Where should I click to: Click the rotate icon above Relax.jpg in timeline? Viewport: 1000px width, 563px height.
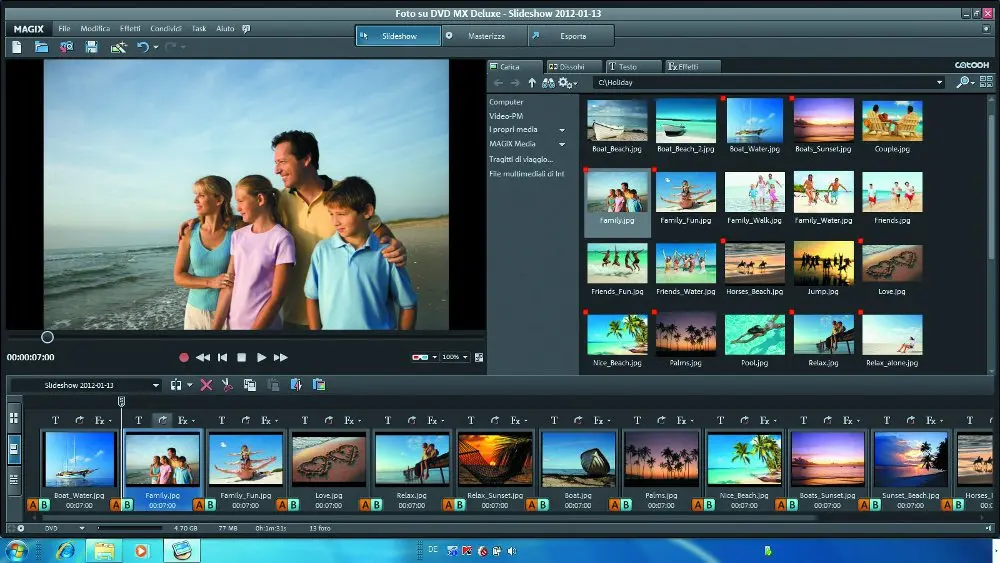412,420
